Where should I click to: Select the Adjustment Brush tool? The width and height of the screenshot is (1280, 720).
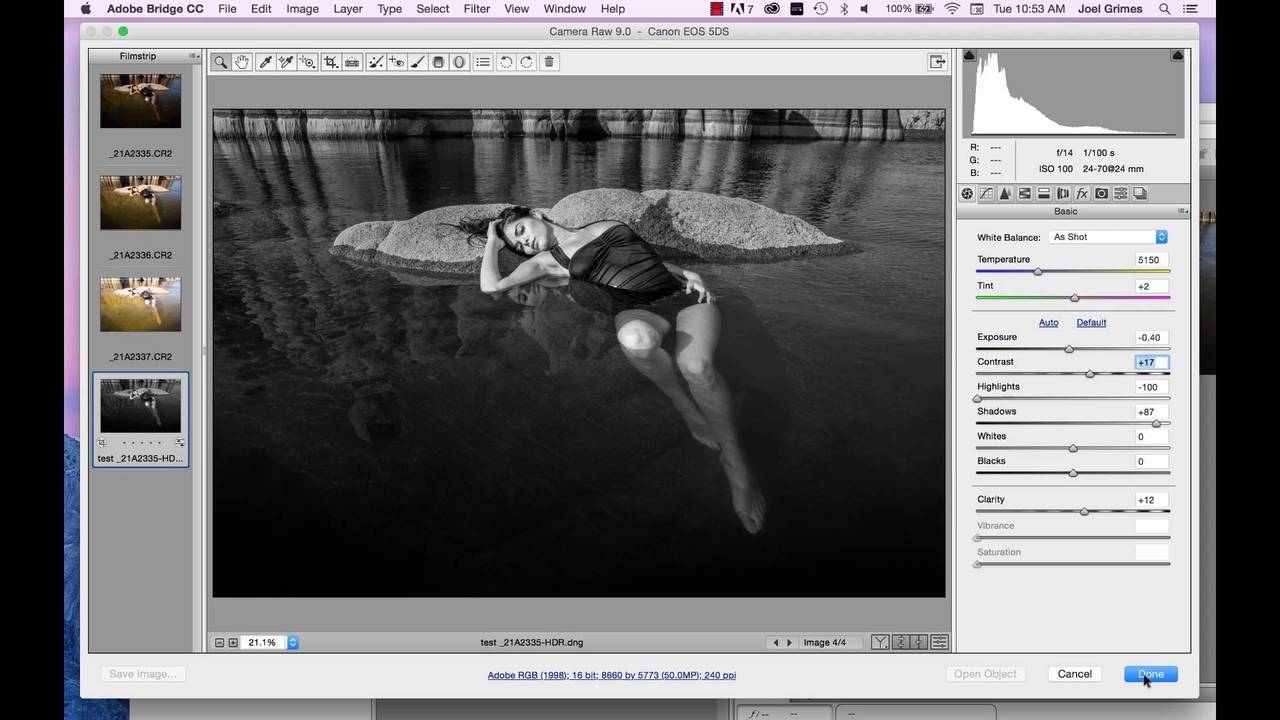tap(418, 62)
